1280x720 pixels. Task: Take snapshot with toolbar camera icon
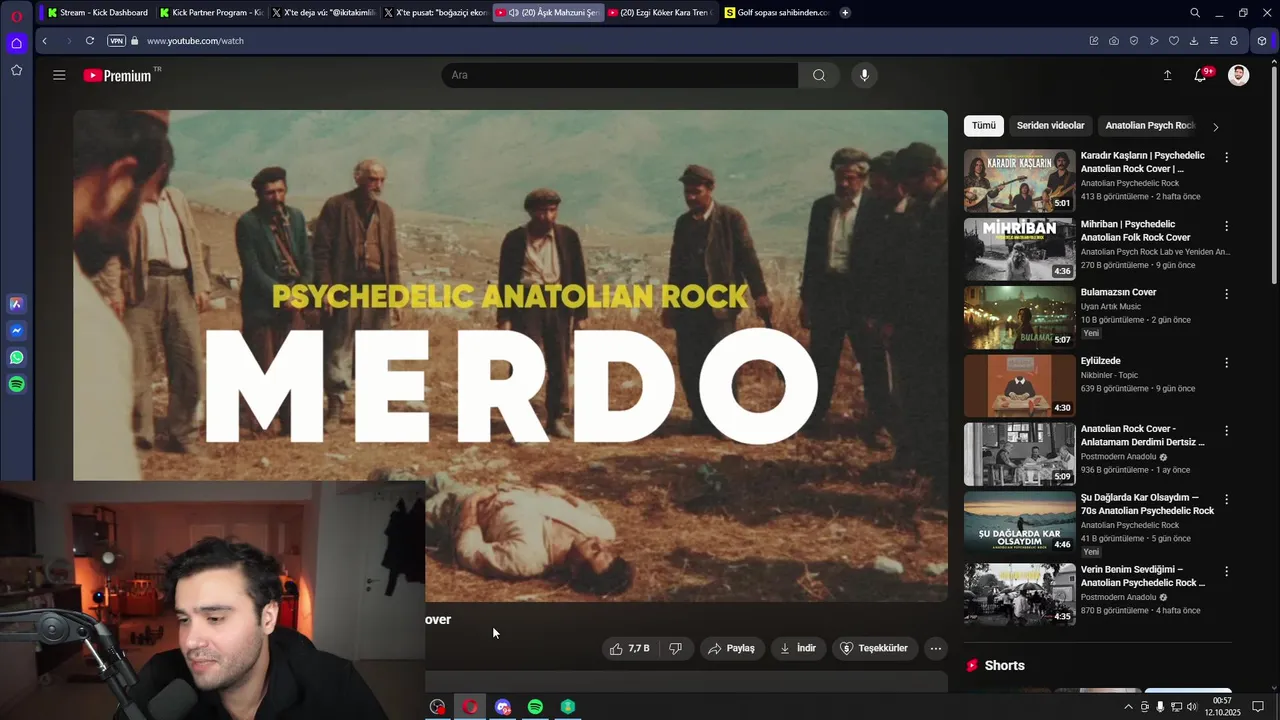1114,41
